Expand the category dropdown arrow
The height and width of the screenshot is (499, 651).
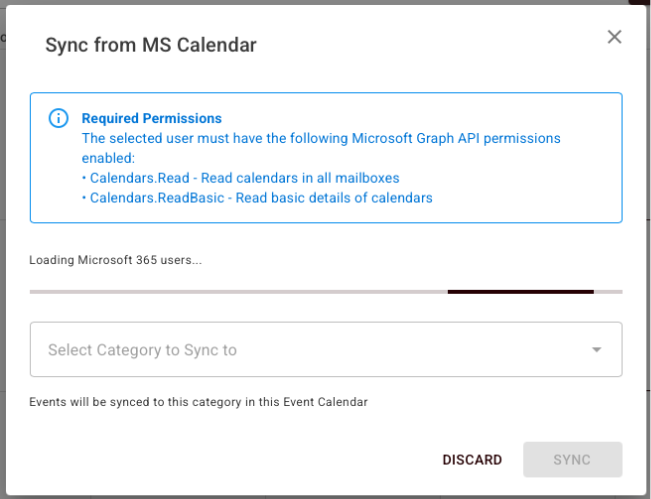pyautogui.click(x=597, y=350)
